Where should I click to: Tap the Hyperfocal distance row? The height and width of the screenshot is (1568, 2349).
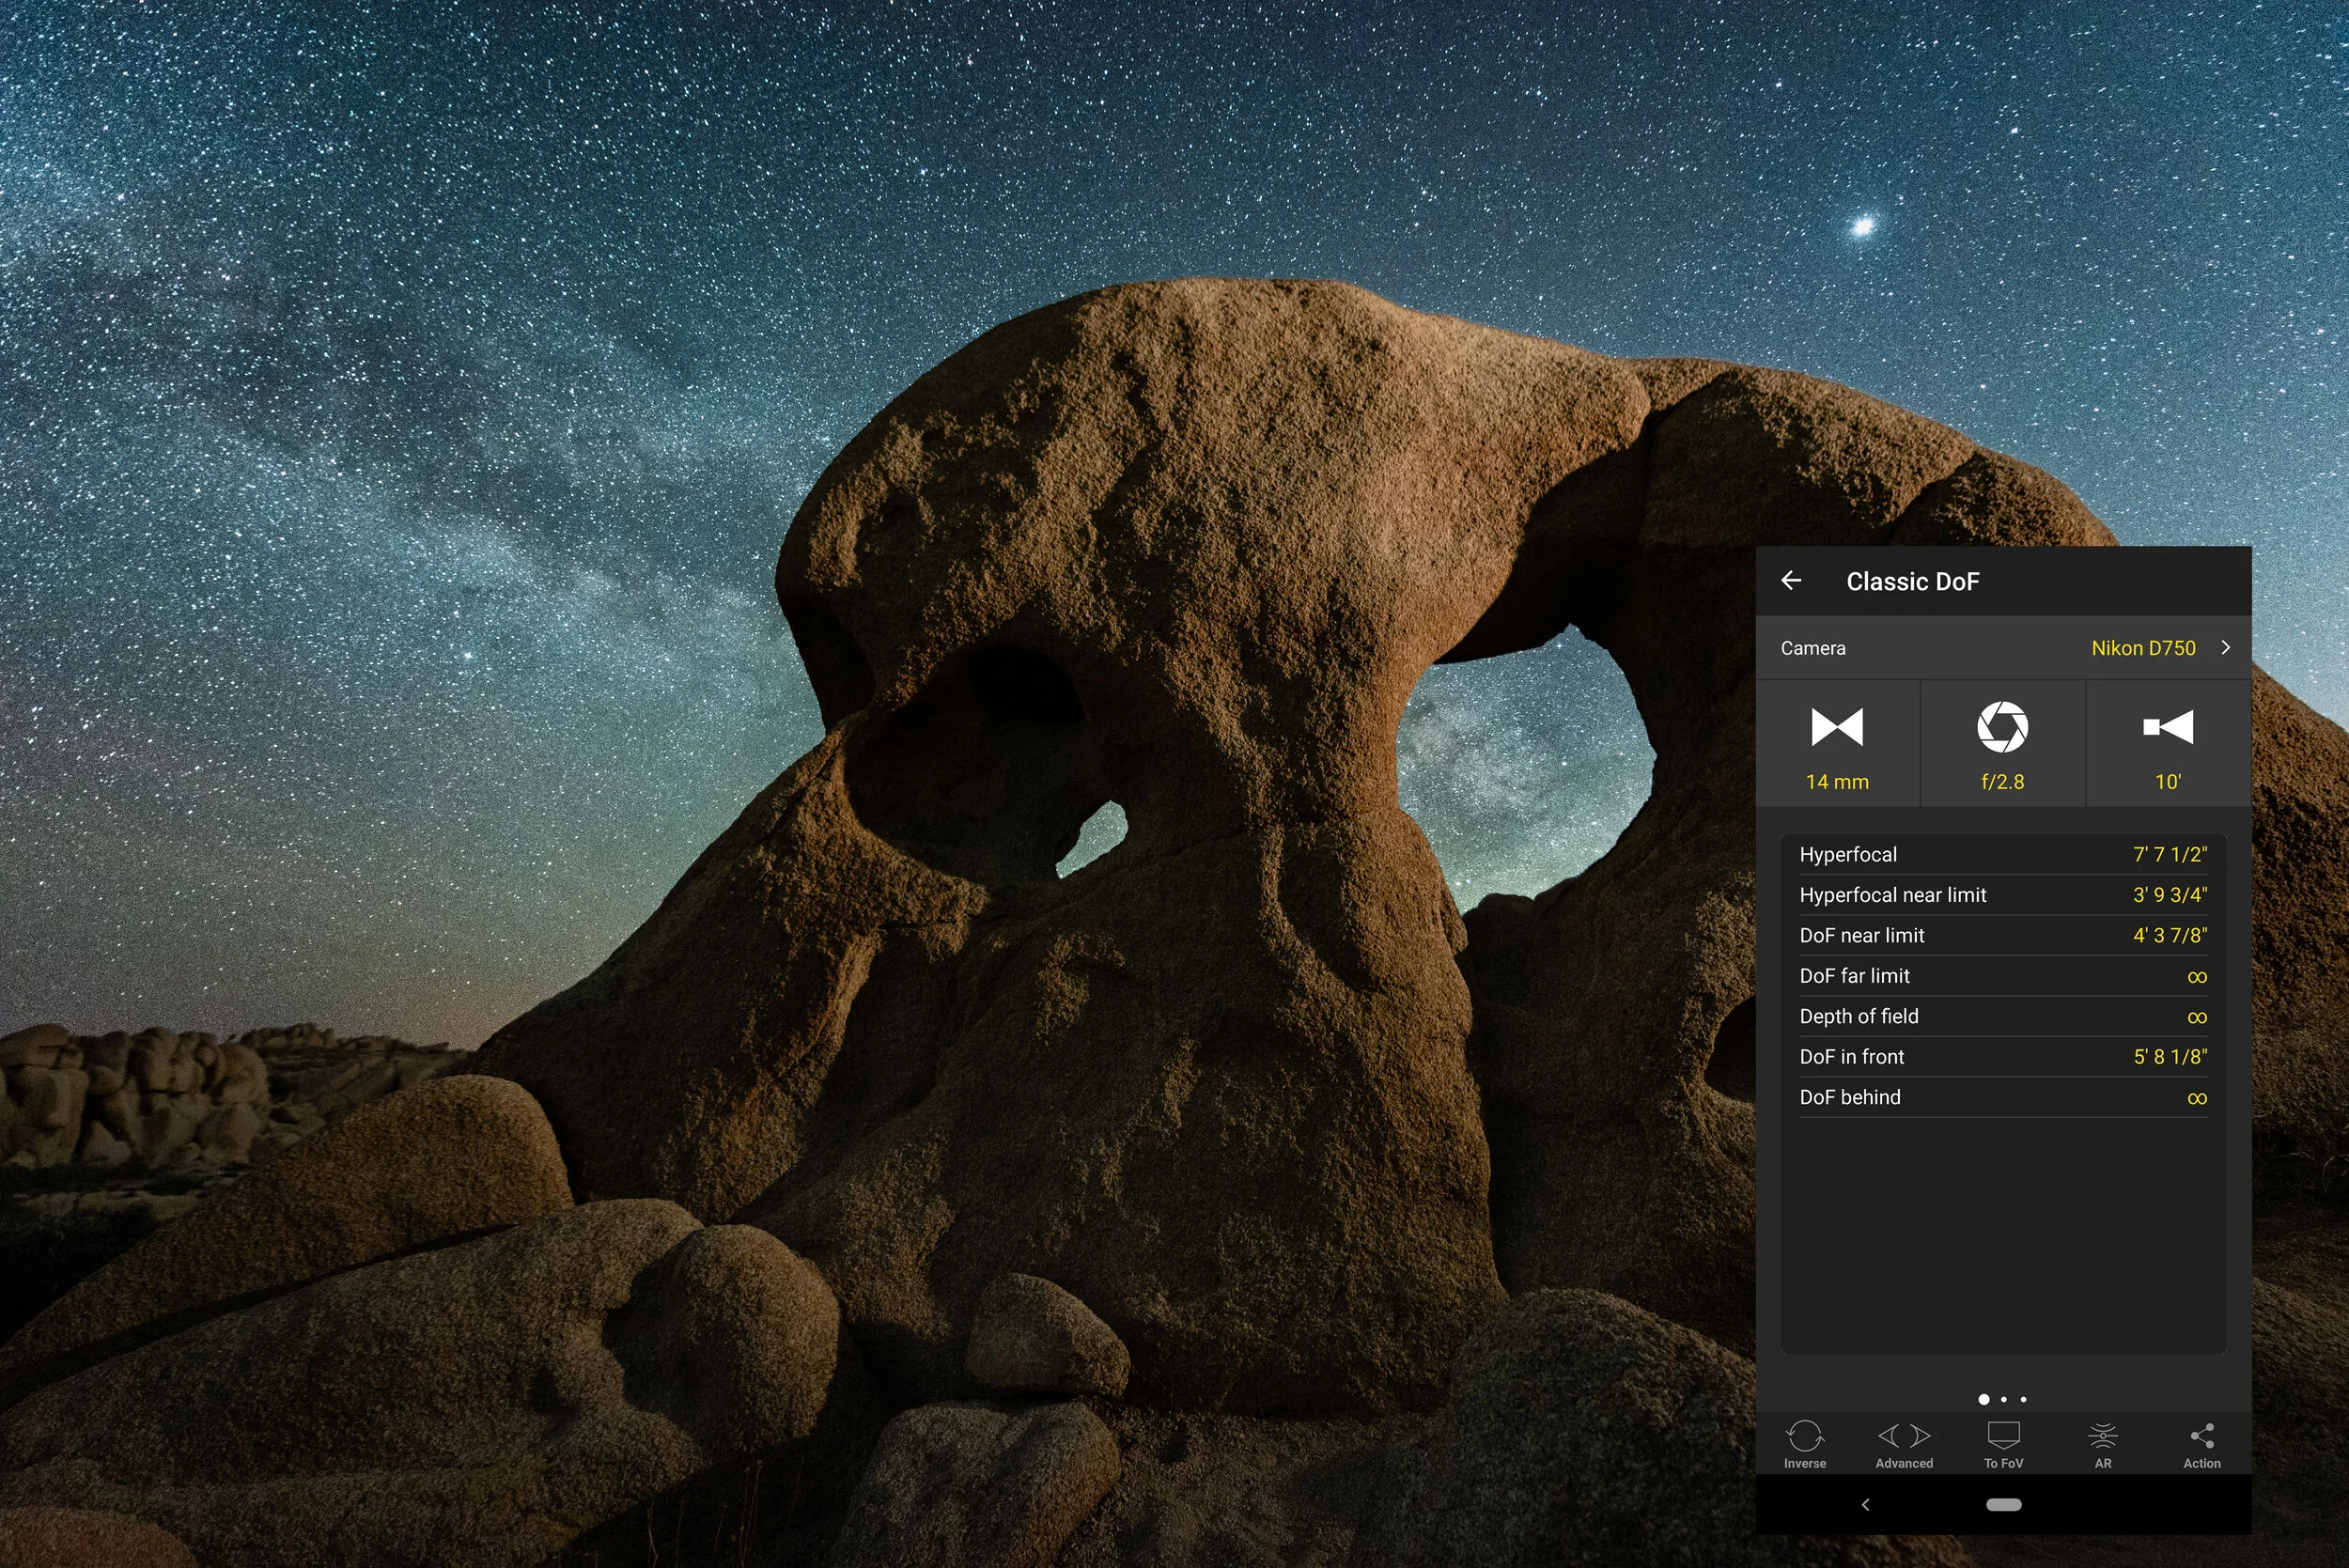(2003, 854)
